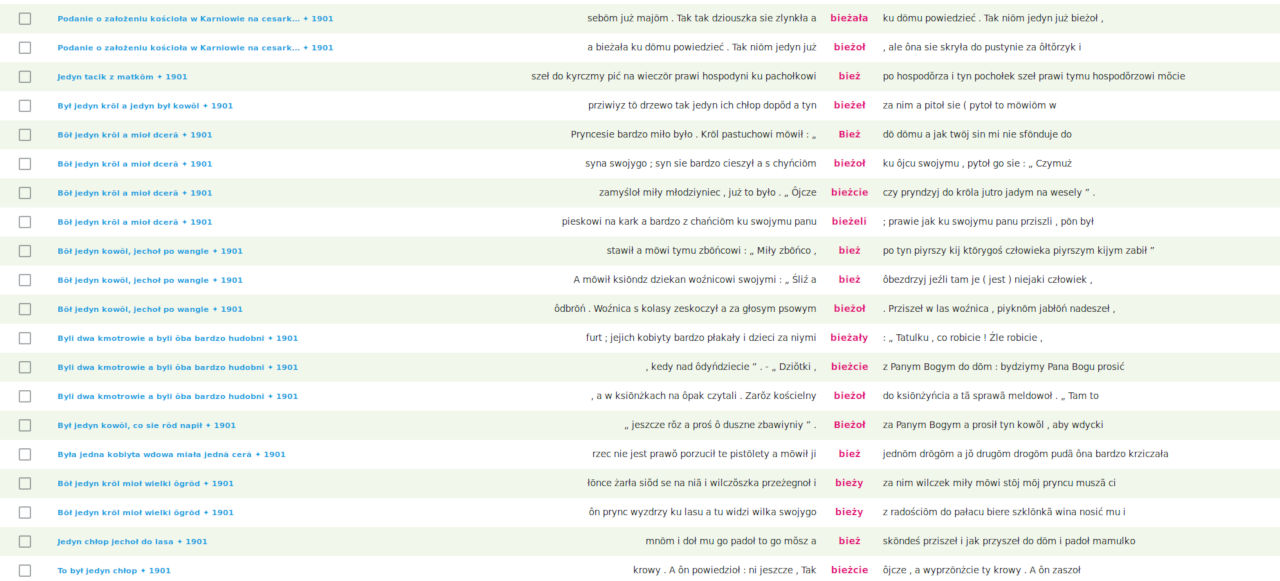Click the highlighted keyword 'bieżała'
This screenshot has width=1280, height=581.
(x=849, y=18)
